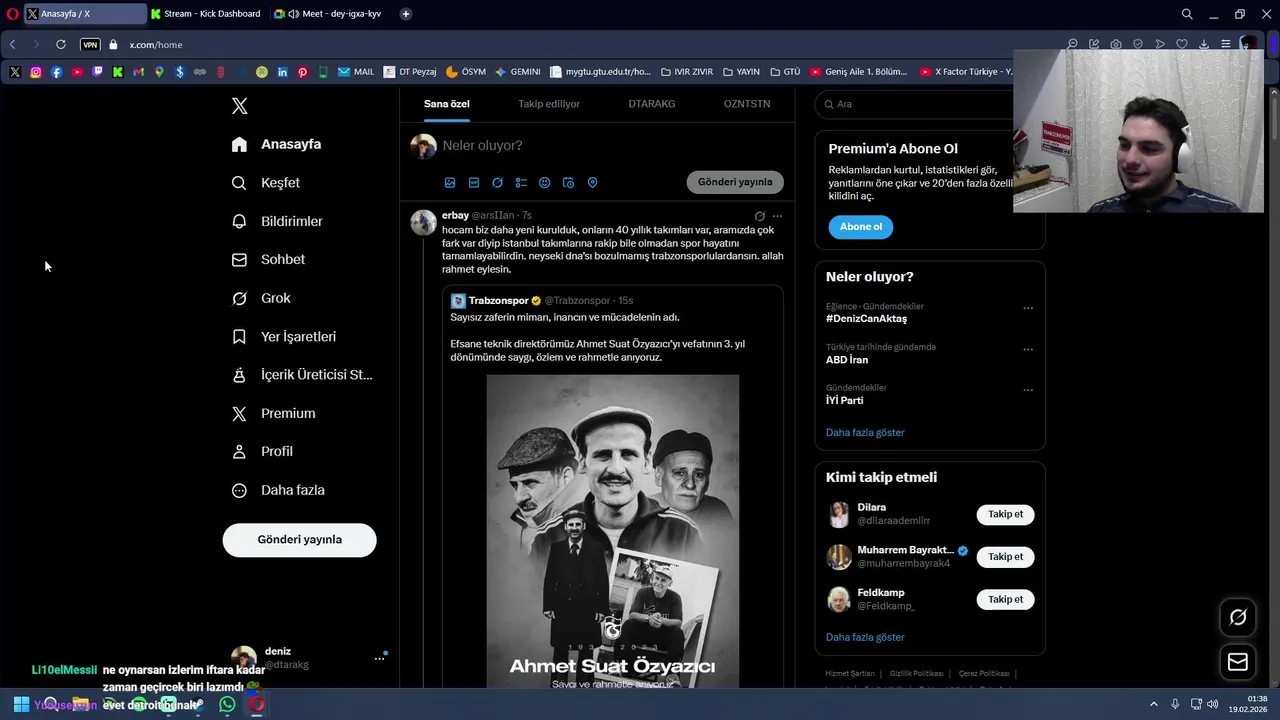
Task: Add a poll to the post
Action: [521, 183]
